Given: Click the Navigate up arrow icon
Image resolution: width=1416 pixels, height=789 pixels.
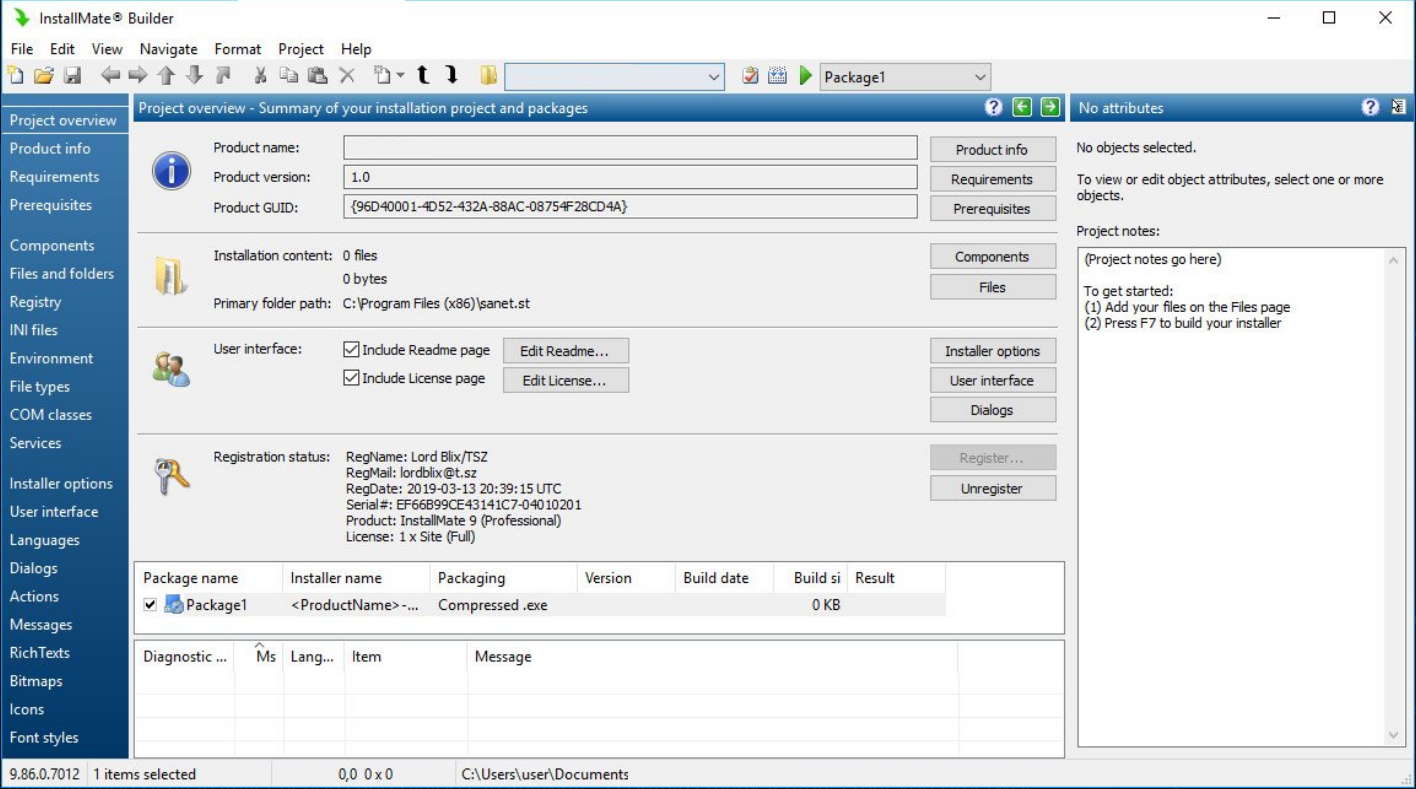Looking at the screenshot, I should tap(167, 76).
